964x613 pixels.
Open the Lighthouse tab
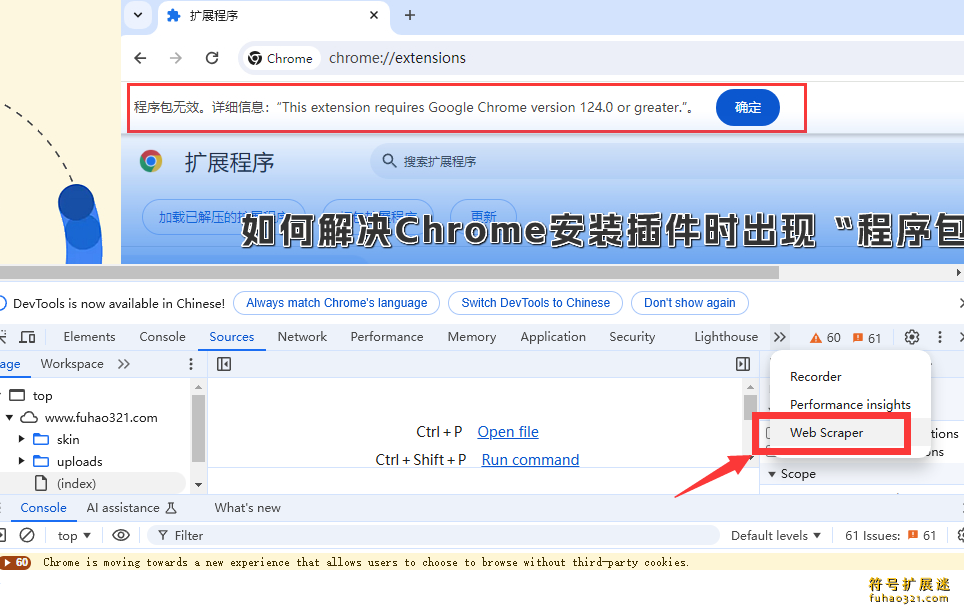pyautogui.click(x=726, y=337)
